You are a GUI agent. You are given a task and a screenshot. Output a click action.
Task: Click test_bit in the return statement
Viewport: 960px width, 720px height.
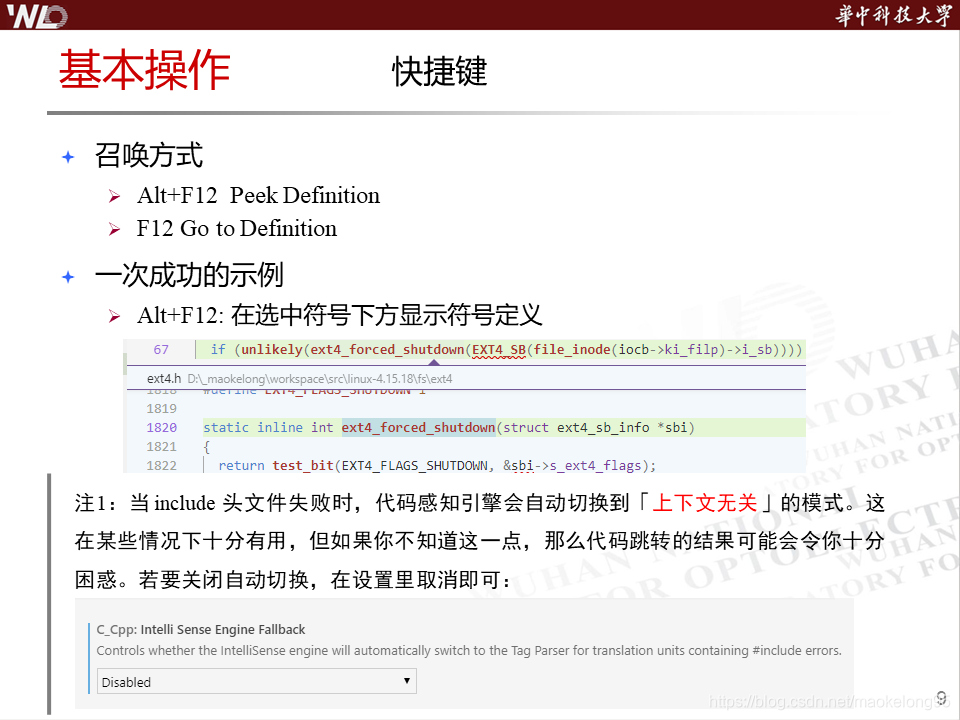303,465
